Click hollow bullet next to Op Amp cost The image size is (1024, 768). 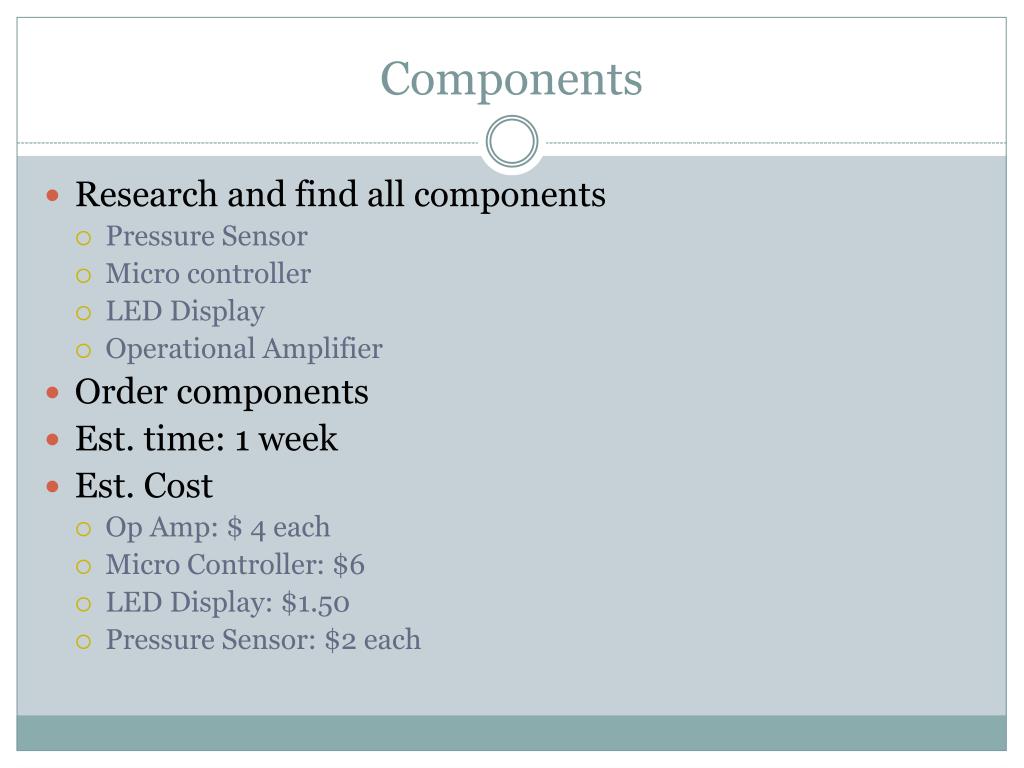(84, 528)
